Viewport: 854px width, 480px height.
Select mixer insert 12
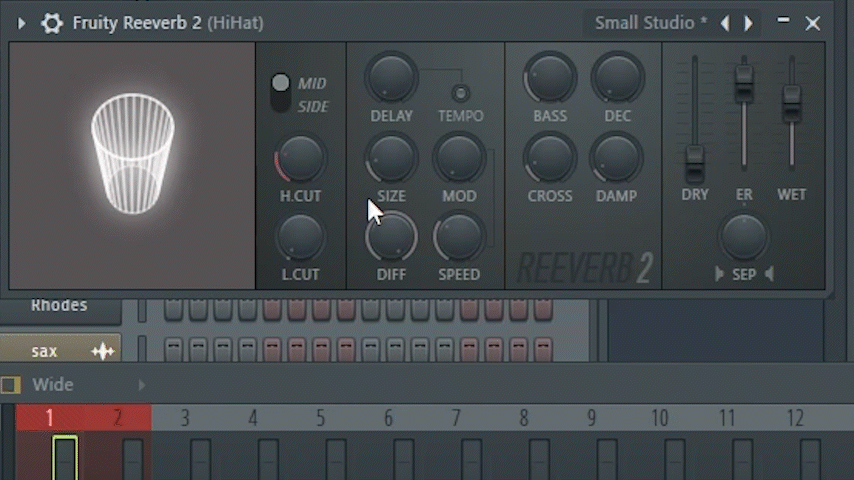pyautogui.click(x=795, y=418)
